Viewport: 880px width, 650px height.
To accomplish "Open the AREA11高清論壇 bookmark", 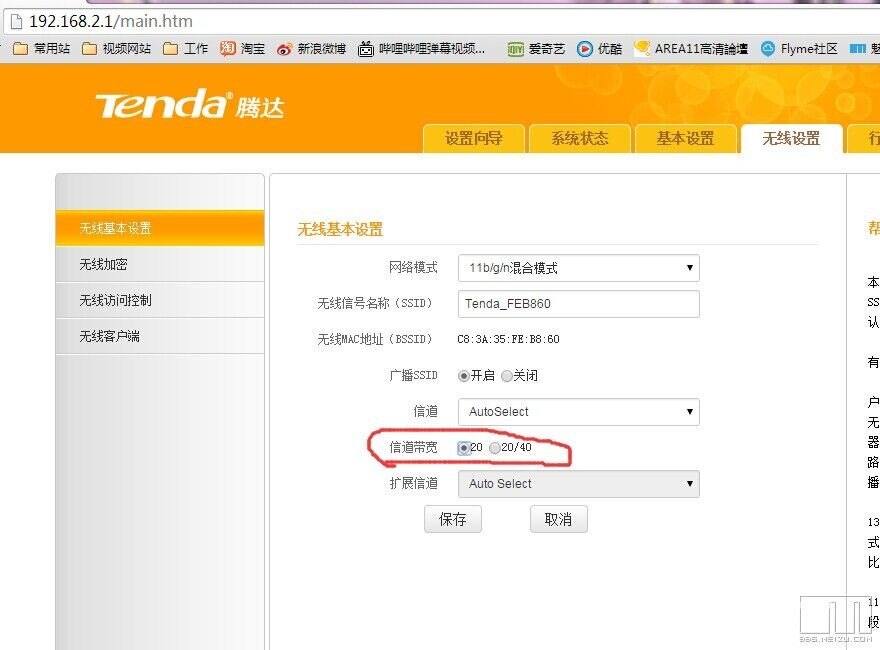I will click(x=690, y=48).
